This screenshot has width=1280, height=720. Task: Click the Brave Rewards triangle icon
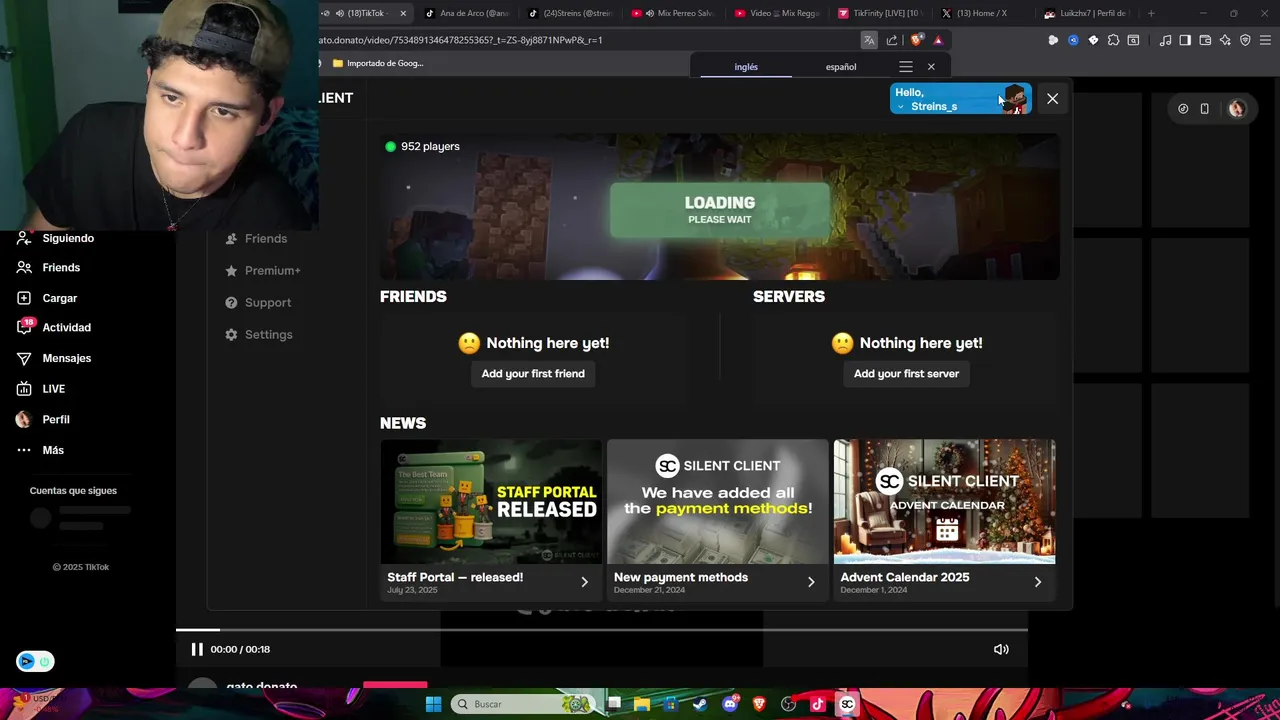[x=938, y=40]
